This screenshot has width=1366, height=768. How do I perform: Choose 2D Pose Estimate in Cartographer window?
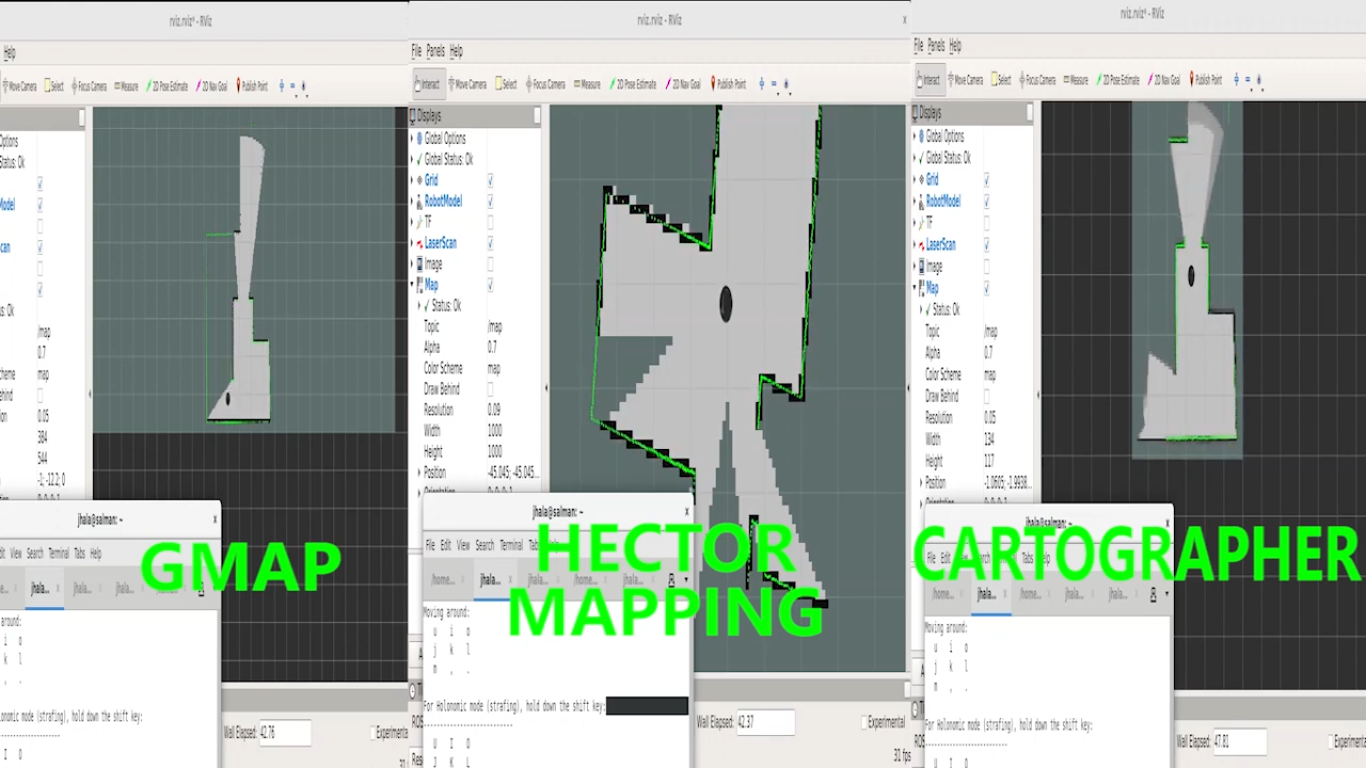1118,80
